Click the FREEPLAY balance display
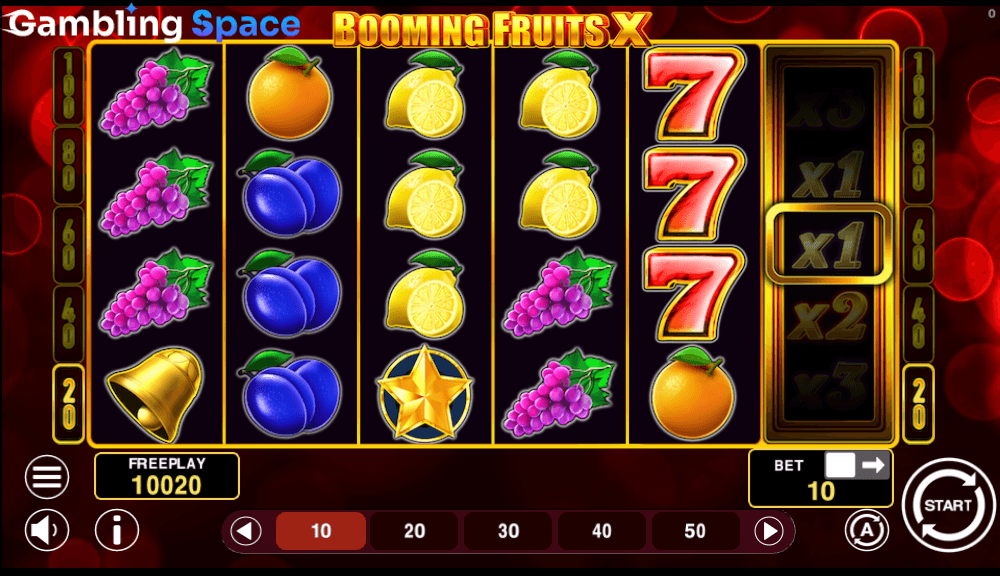Viewport: 1000px width, 576px height. tap(167, 476)
